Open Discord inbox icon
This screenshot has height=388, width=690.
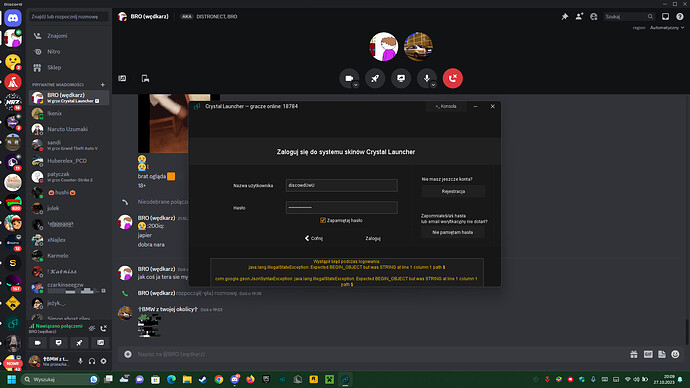coord(665,17)
